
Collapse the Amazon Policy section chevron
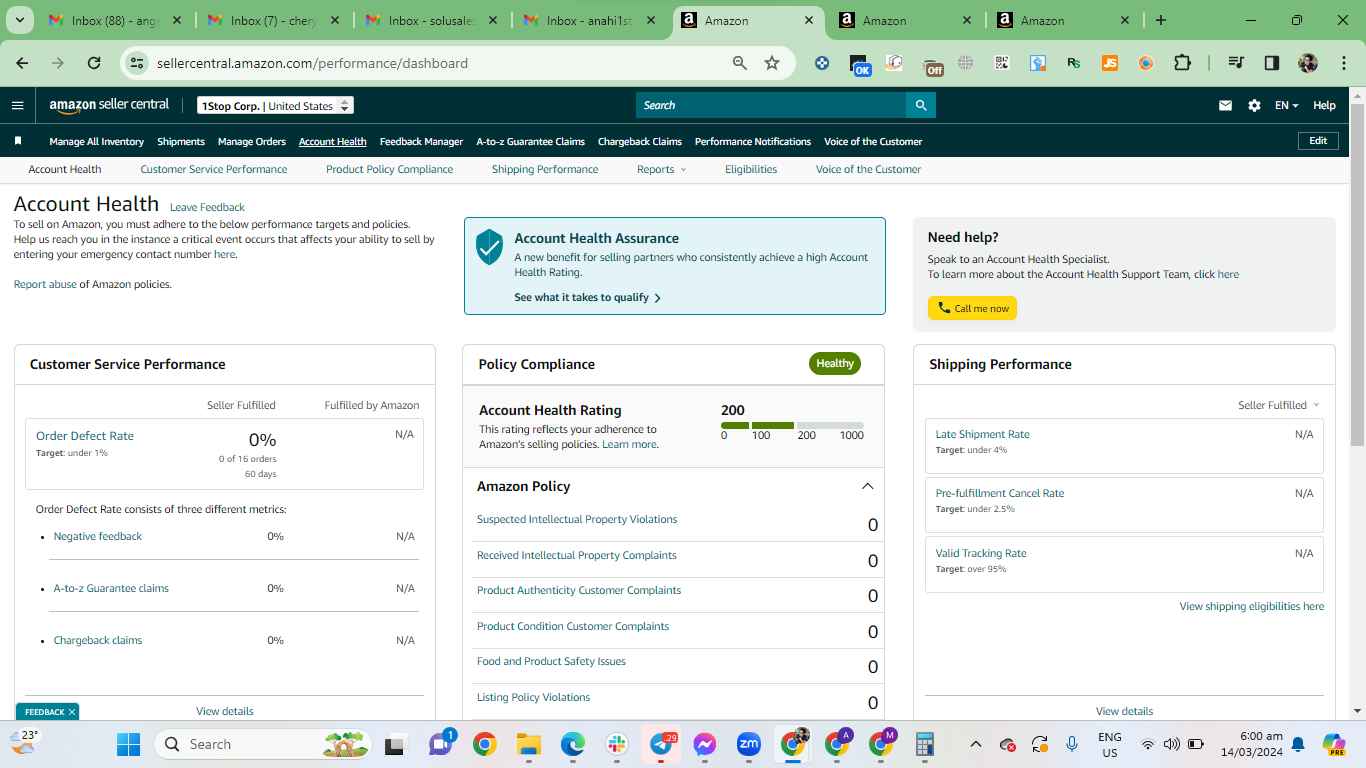(867, 486)
